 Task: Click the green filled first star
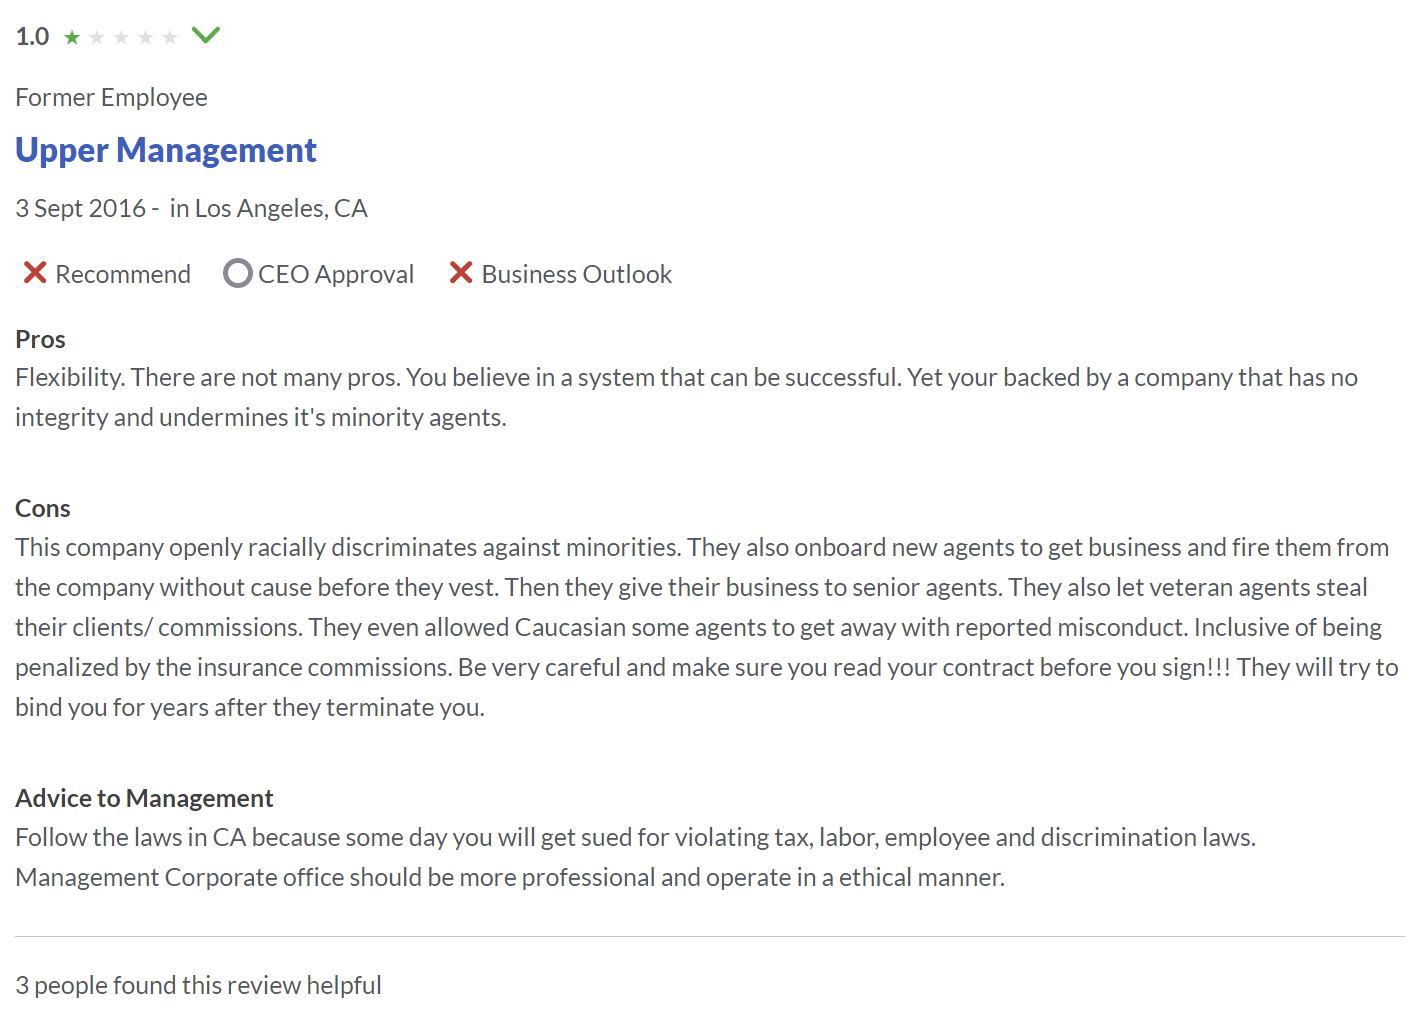coord(72,38)
